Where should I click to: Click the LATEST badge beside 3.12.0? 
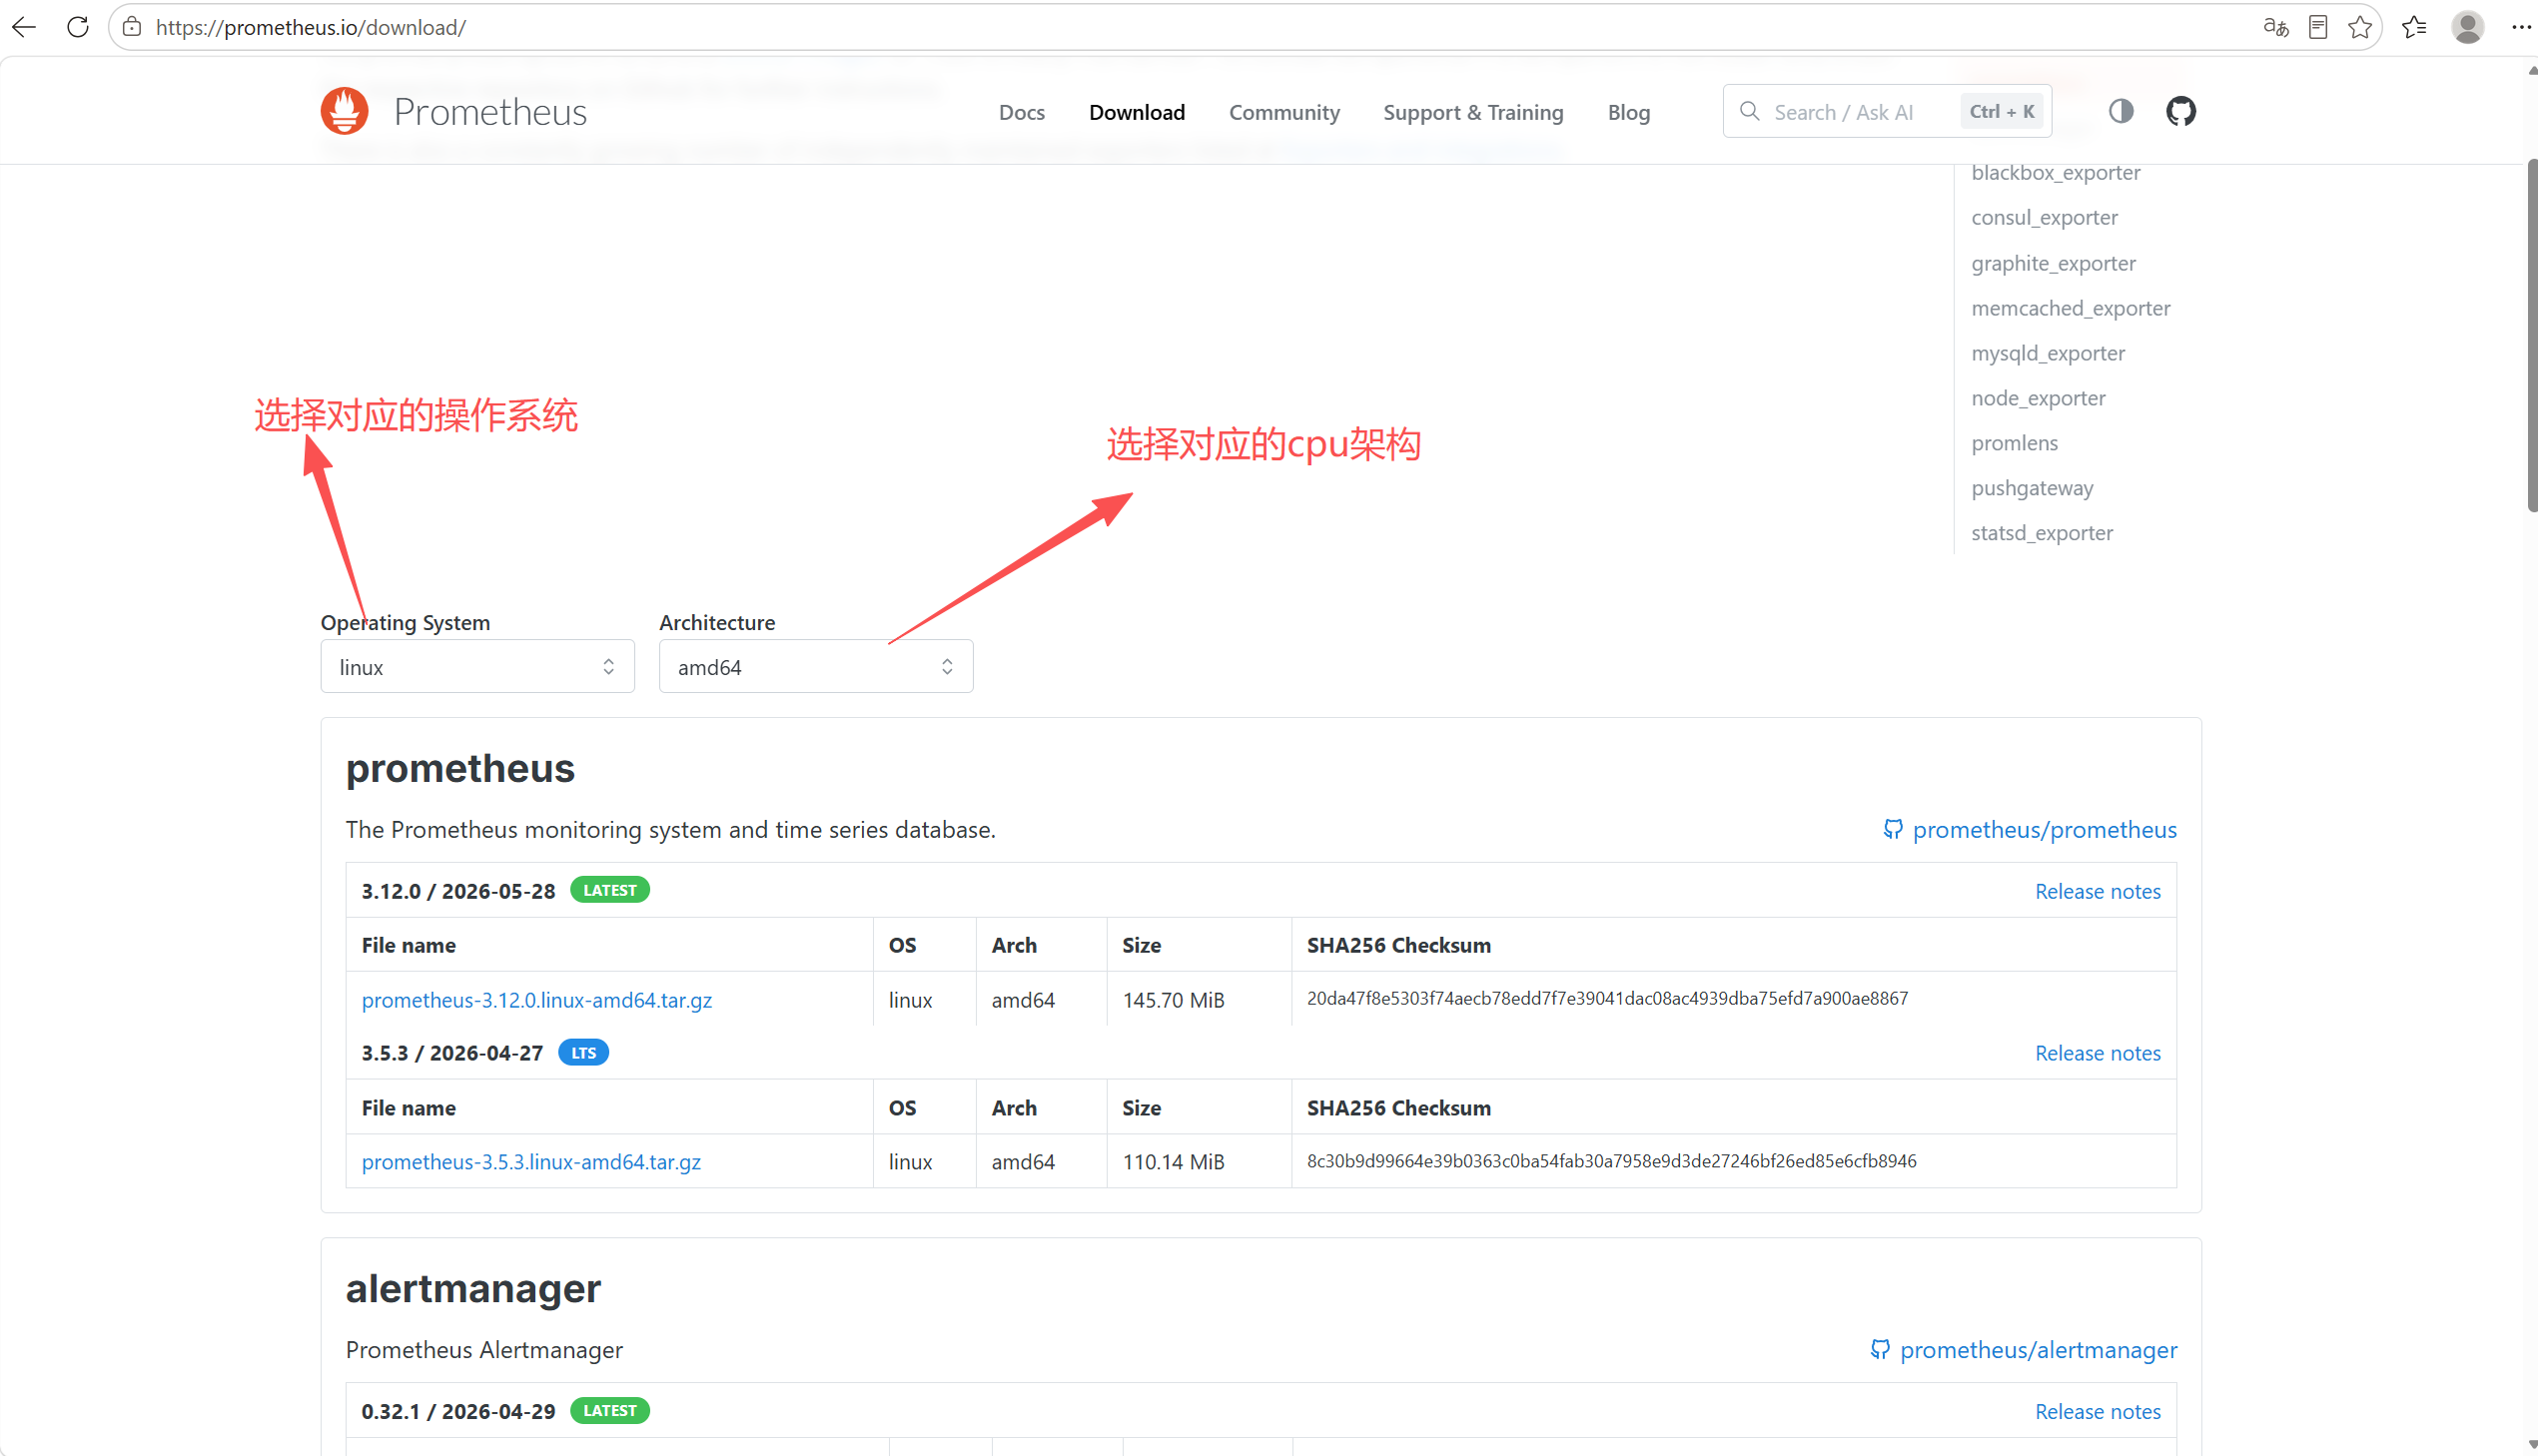click(610, 890)
